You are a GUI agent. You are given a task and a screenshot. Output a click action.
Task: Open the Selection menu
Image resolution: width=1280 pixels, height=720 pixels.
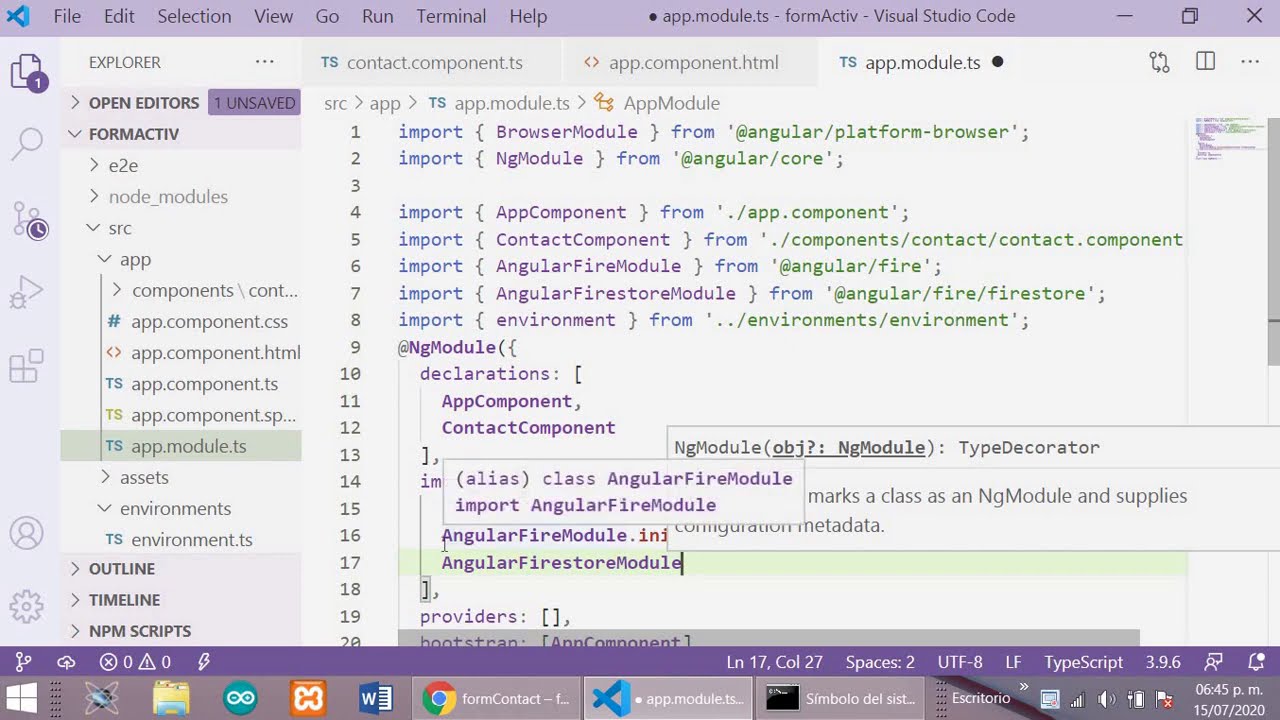(194, 16)
